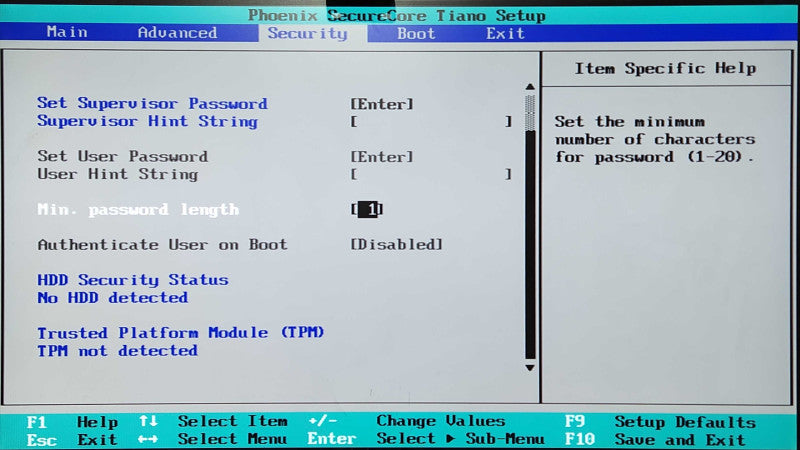Viewport: 800px width, 450px height.
Task: Select Set Supervisor Password option
Action: (152, 103)
